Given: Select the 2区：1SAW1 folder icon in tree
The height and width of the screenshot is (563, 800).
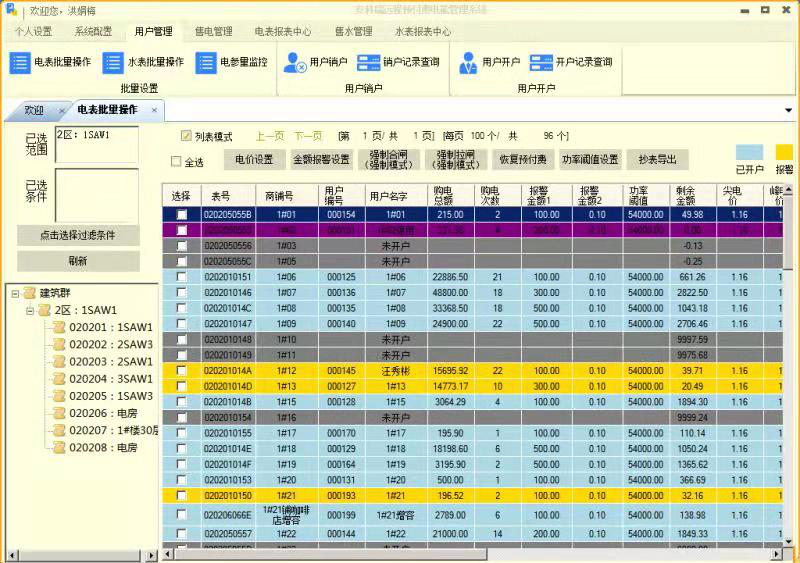Looking at the screenshot, I should [x=45, y=310].
